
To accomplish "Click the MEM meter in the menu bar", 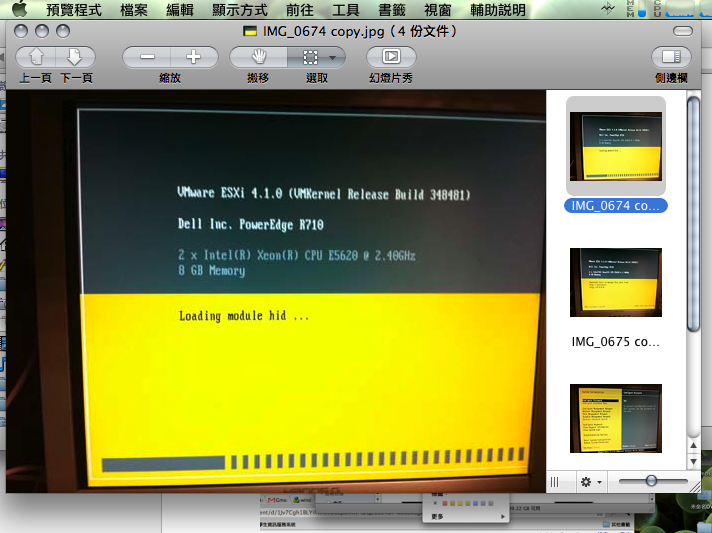I will point(636,9).
